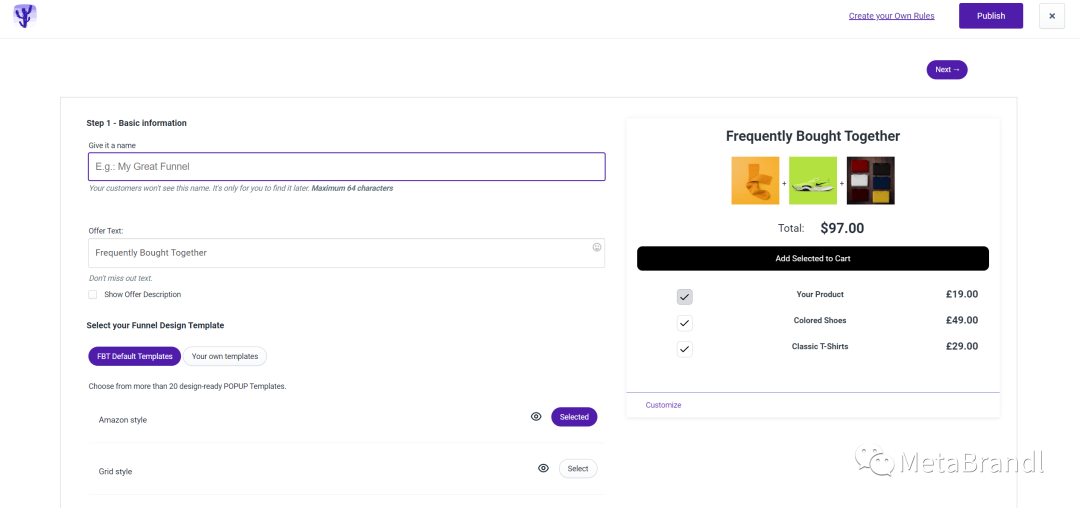Close the funnel editor with X

pos(1052,16)
